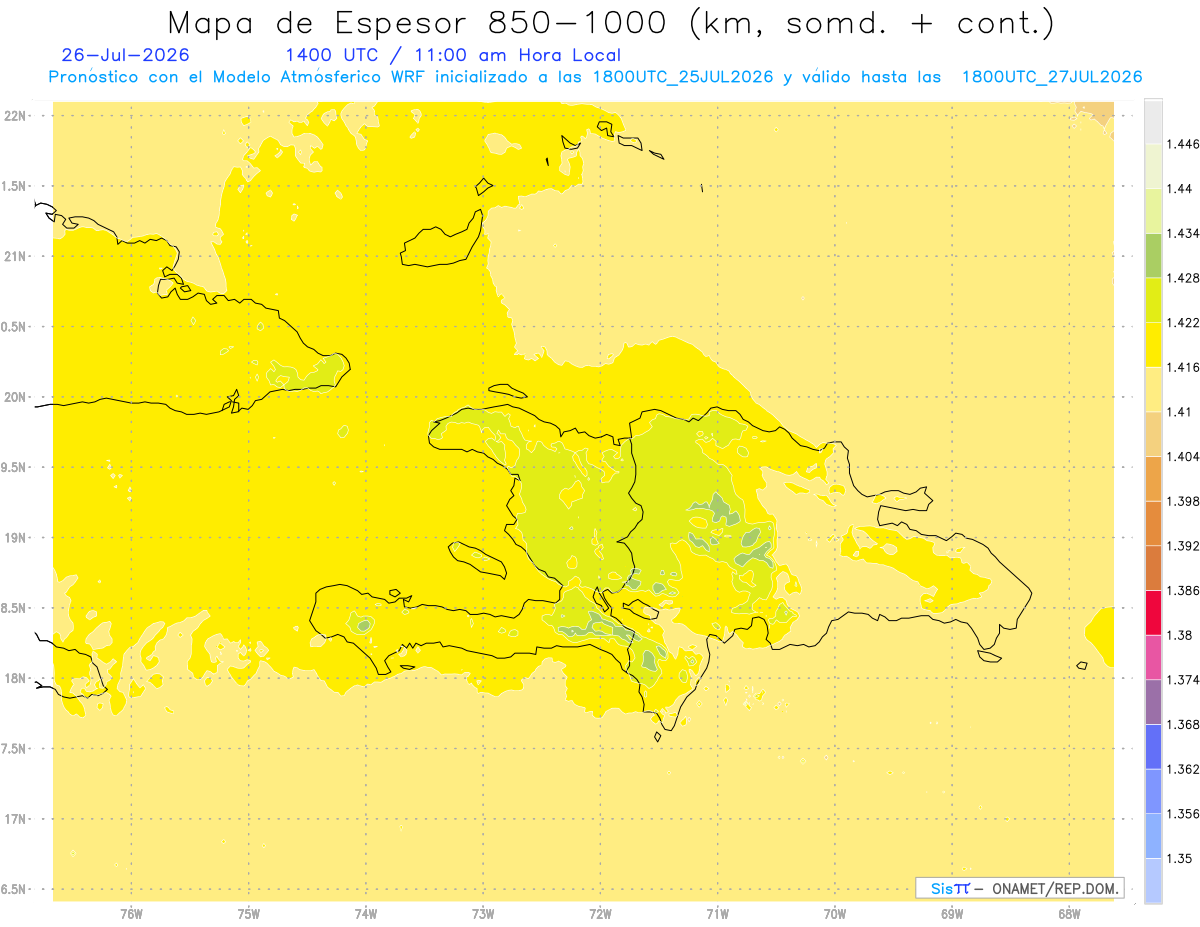Image resolution: width=1200 pixels, height=927 pixels.
Task: Pick the pink legend band 1.374–1.38
Action: tap(1153, 658)
